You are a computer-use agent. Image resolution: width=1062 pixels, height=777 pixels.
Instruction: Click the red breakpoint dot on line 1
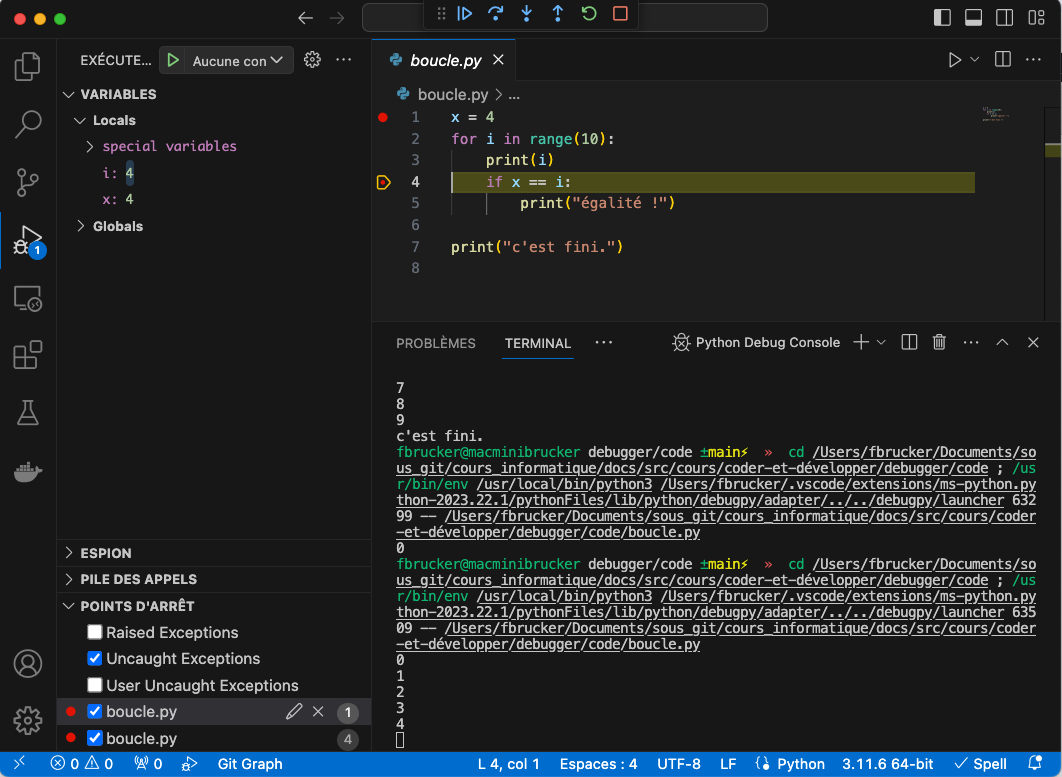382,117
